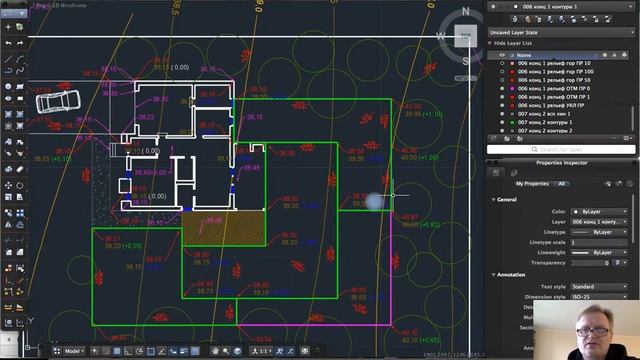Open the Model layout dropdown

point(74,351)
